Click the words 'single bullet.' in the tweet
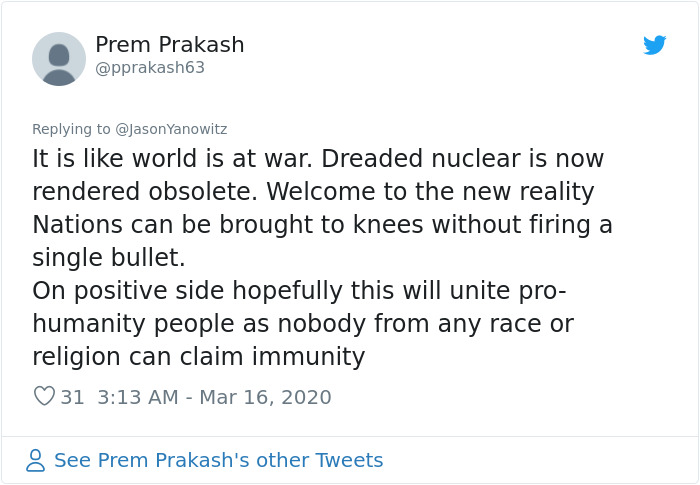This screenshot has height=485, width=700. coord(109,257)
